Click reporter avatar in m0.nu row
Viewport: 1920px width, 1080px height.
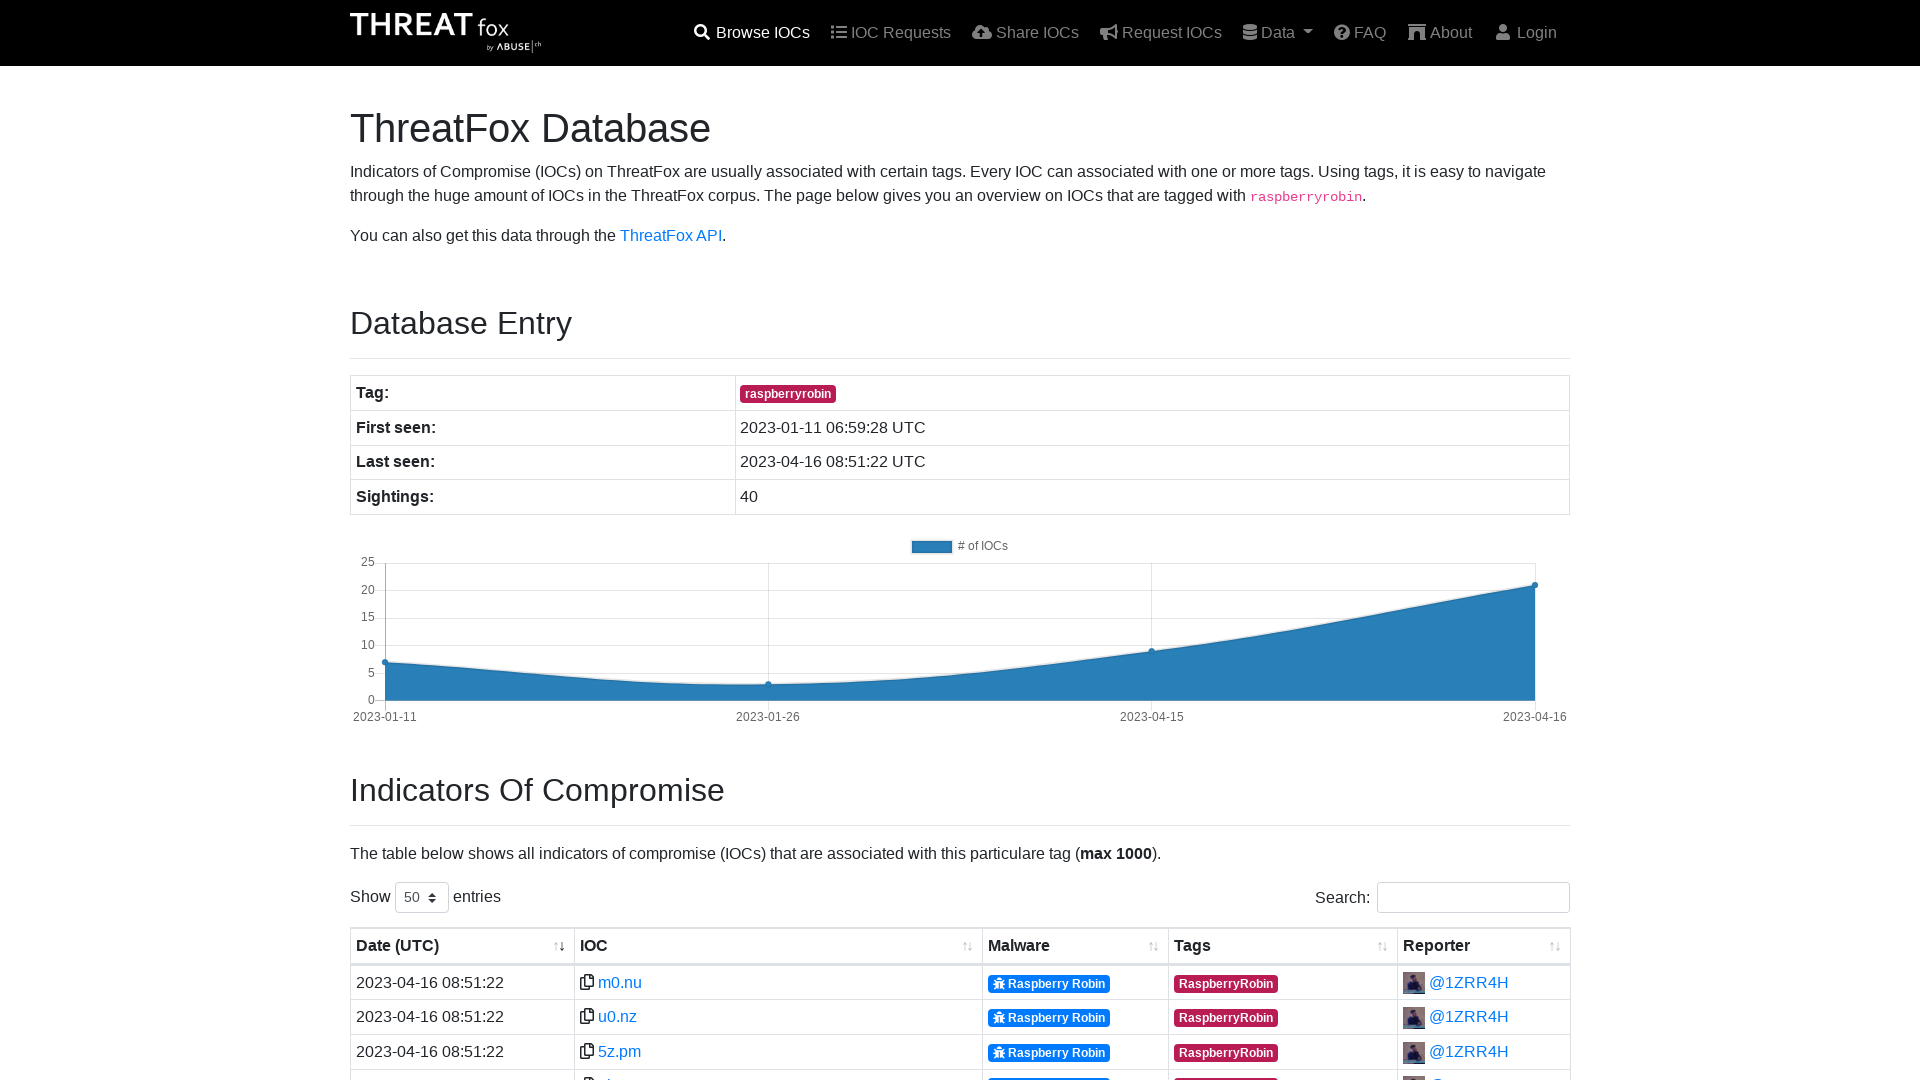1414,983
